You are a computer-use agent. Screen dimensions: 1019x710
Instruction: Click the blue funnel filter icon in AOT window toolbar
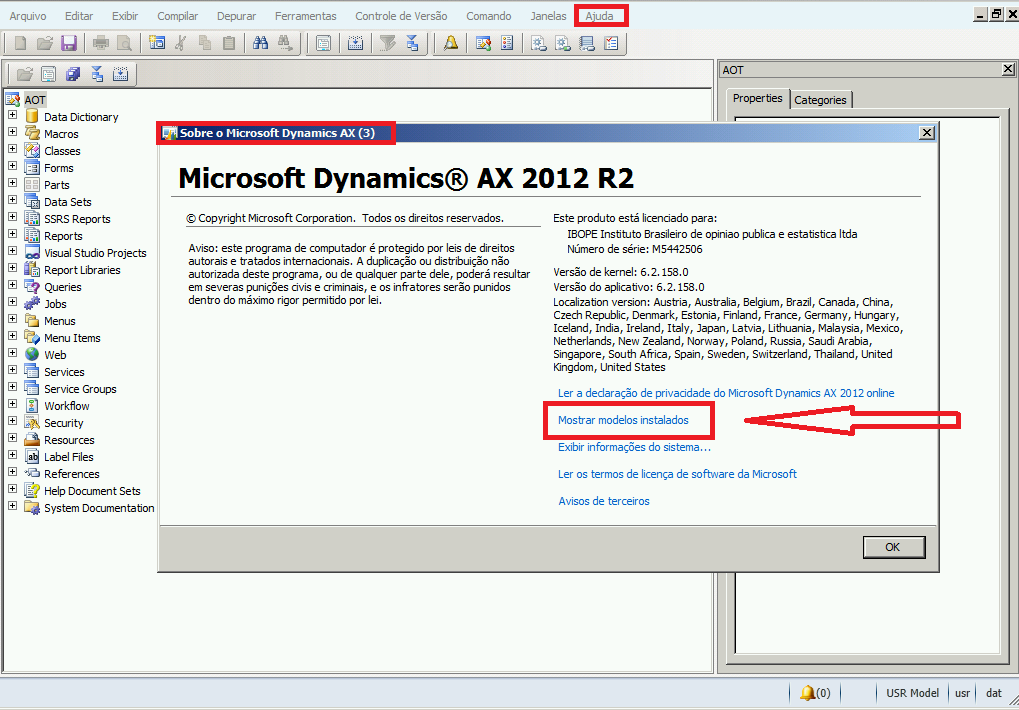coord(97,74)
